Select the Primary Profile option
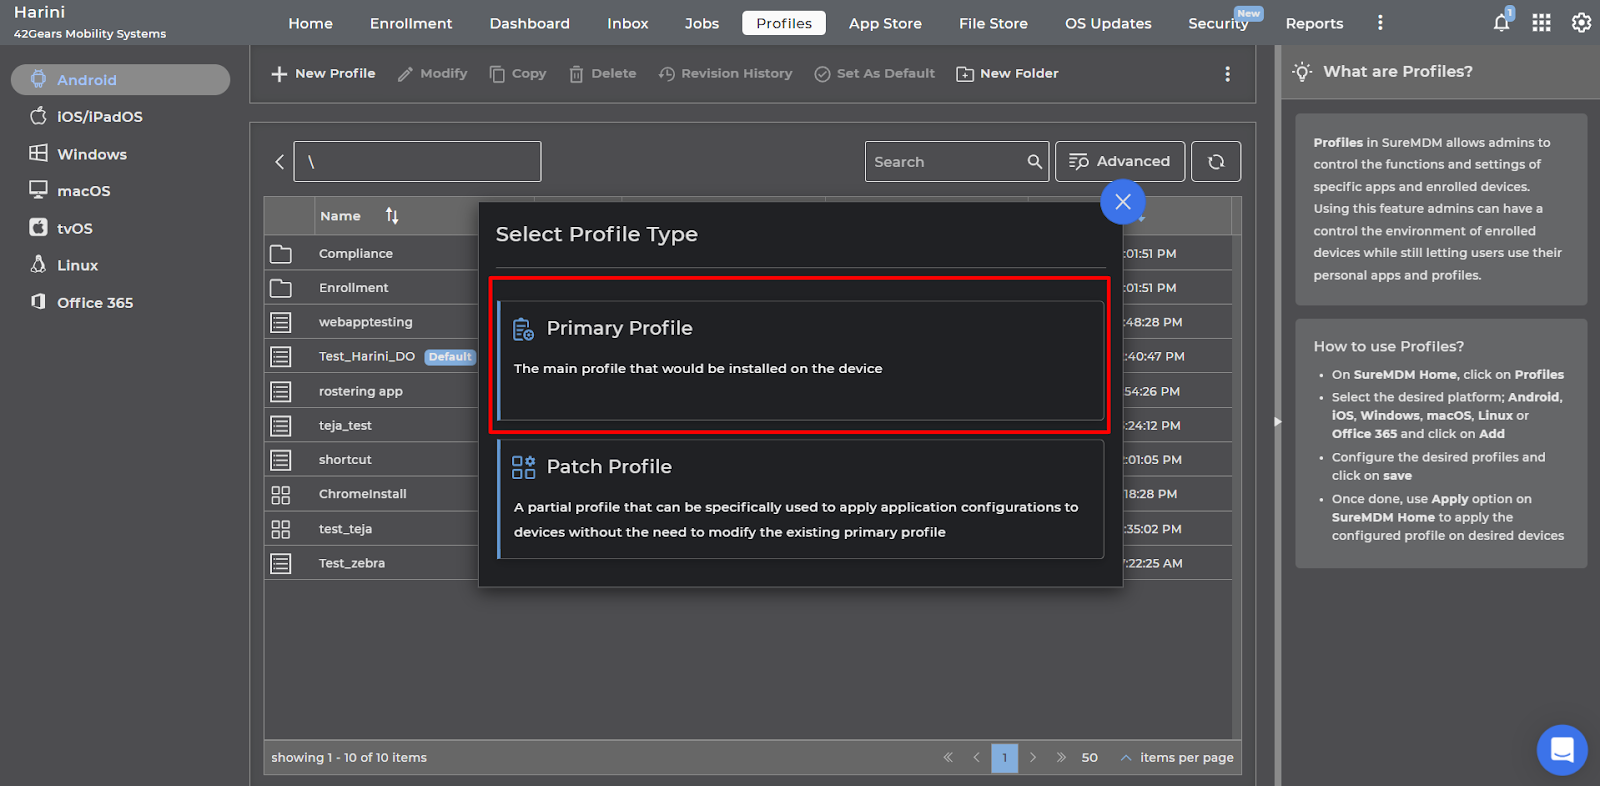Viewport: 1600px width, 786px height. pos(800,359)
